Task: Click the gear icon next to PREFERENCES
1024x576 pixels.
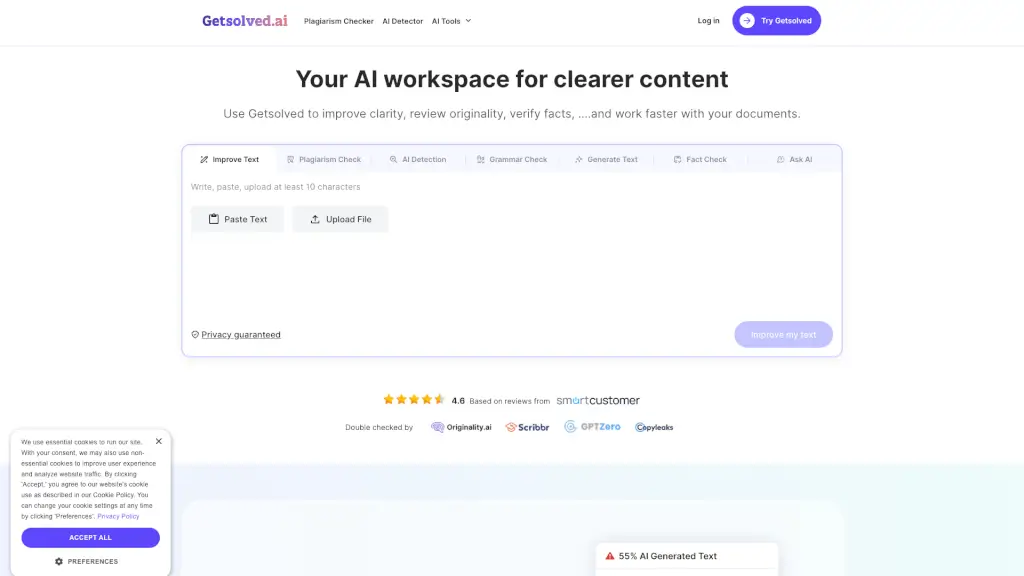Action: 59,562
